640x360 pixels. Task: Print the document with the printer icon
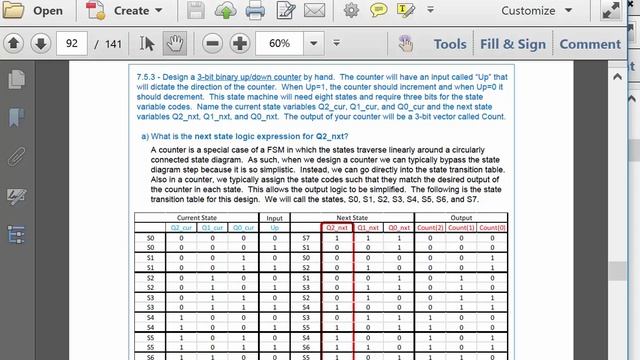click(256, 11)
